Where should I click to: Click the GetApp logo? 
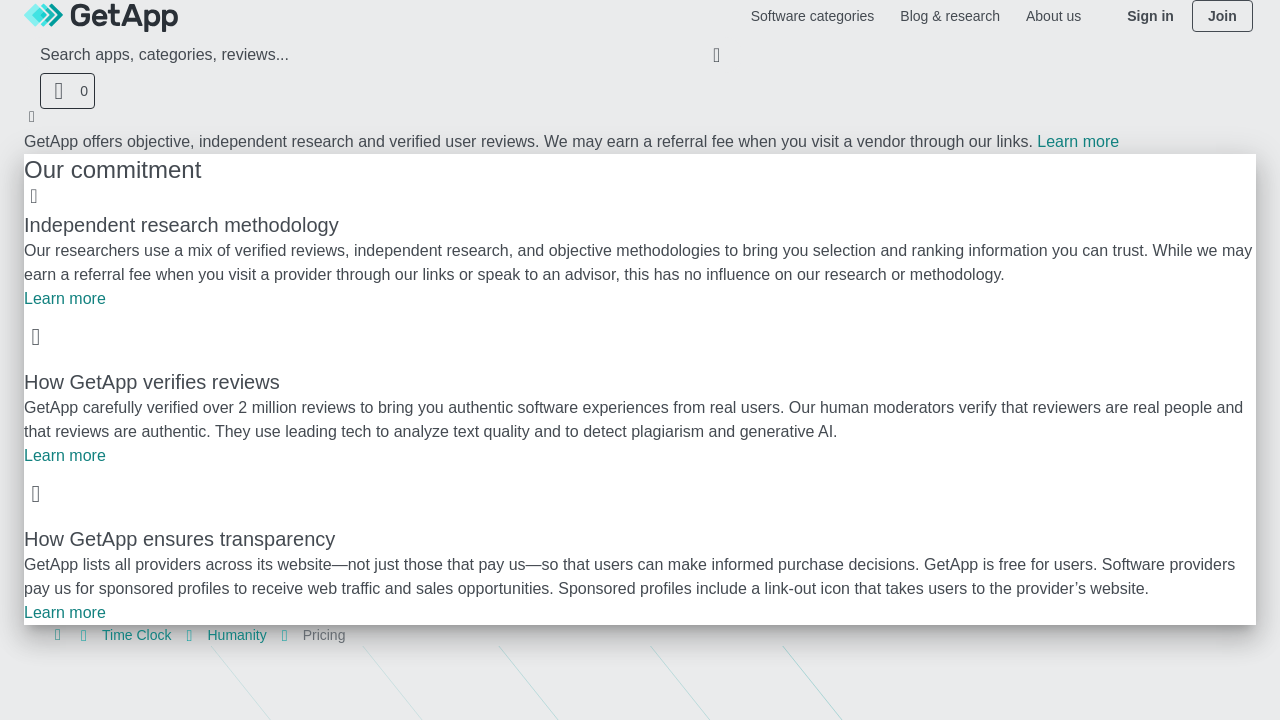point(101,16)
